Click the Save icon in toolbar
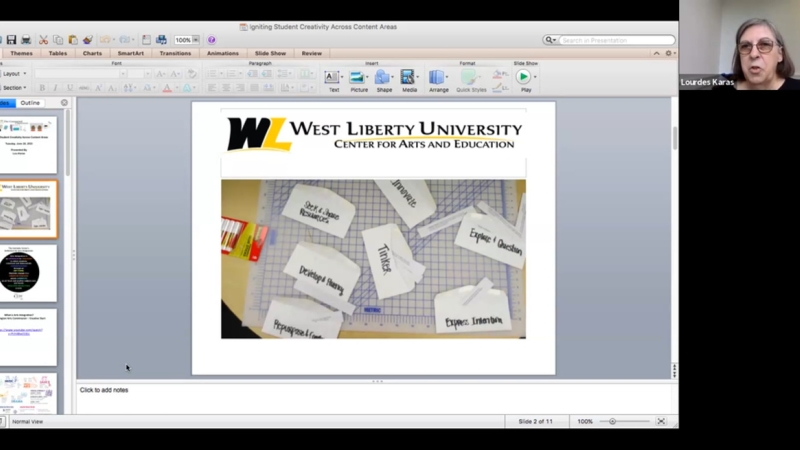The image size is (800, 450). [x=11, y=40]
